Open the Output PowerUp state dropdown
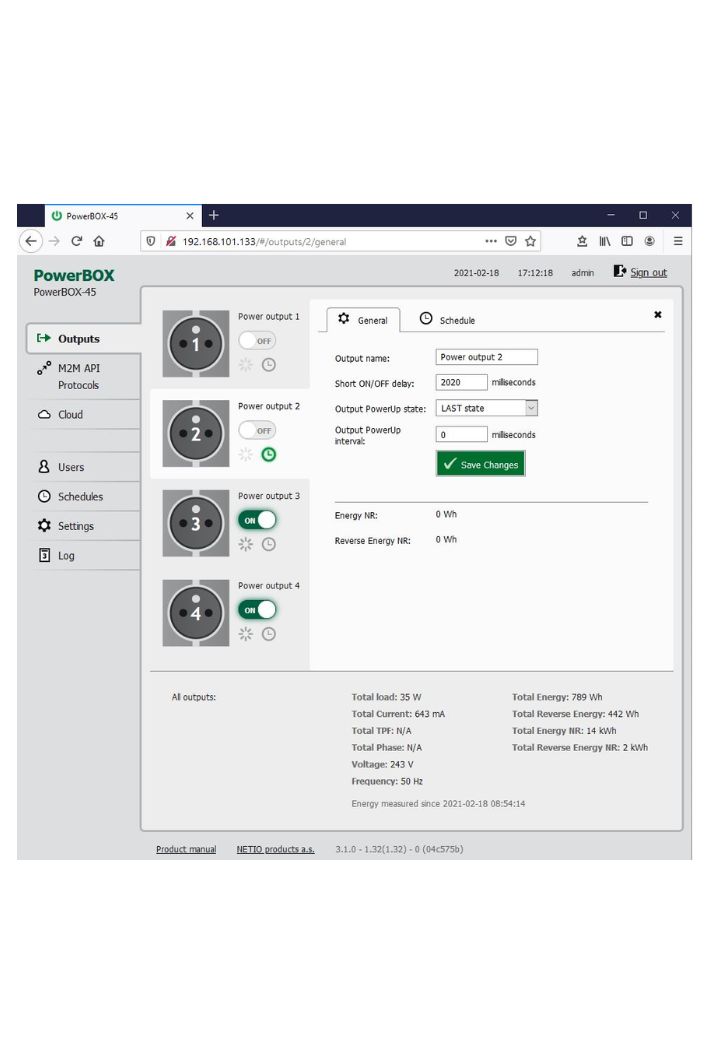This screenshot has width=709, height=1063. 487,408
